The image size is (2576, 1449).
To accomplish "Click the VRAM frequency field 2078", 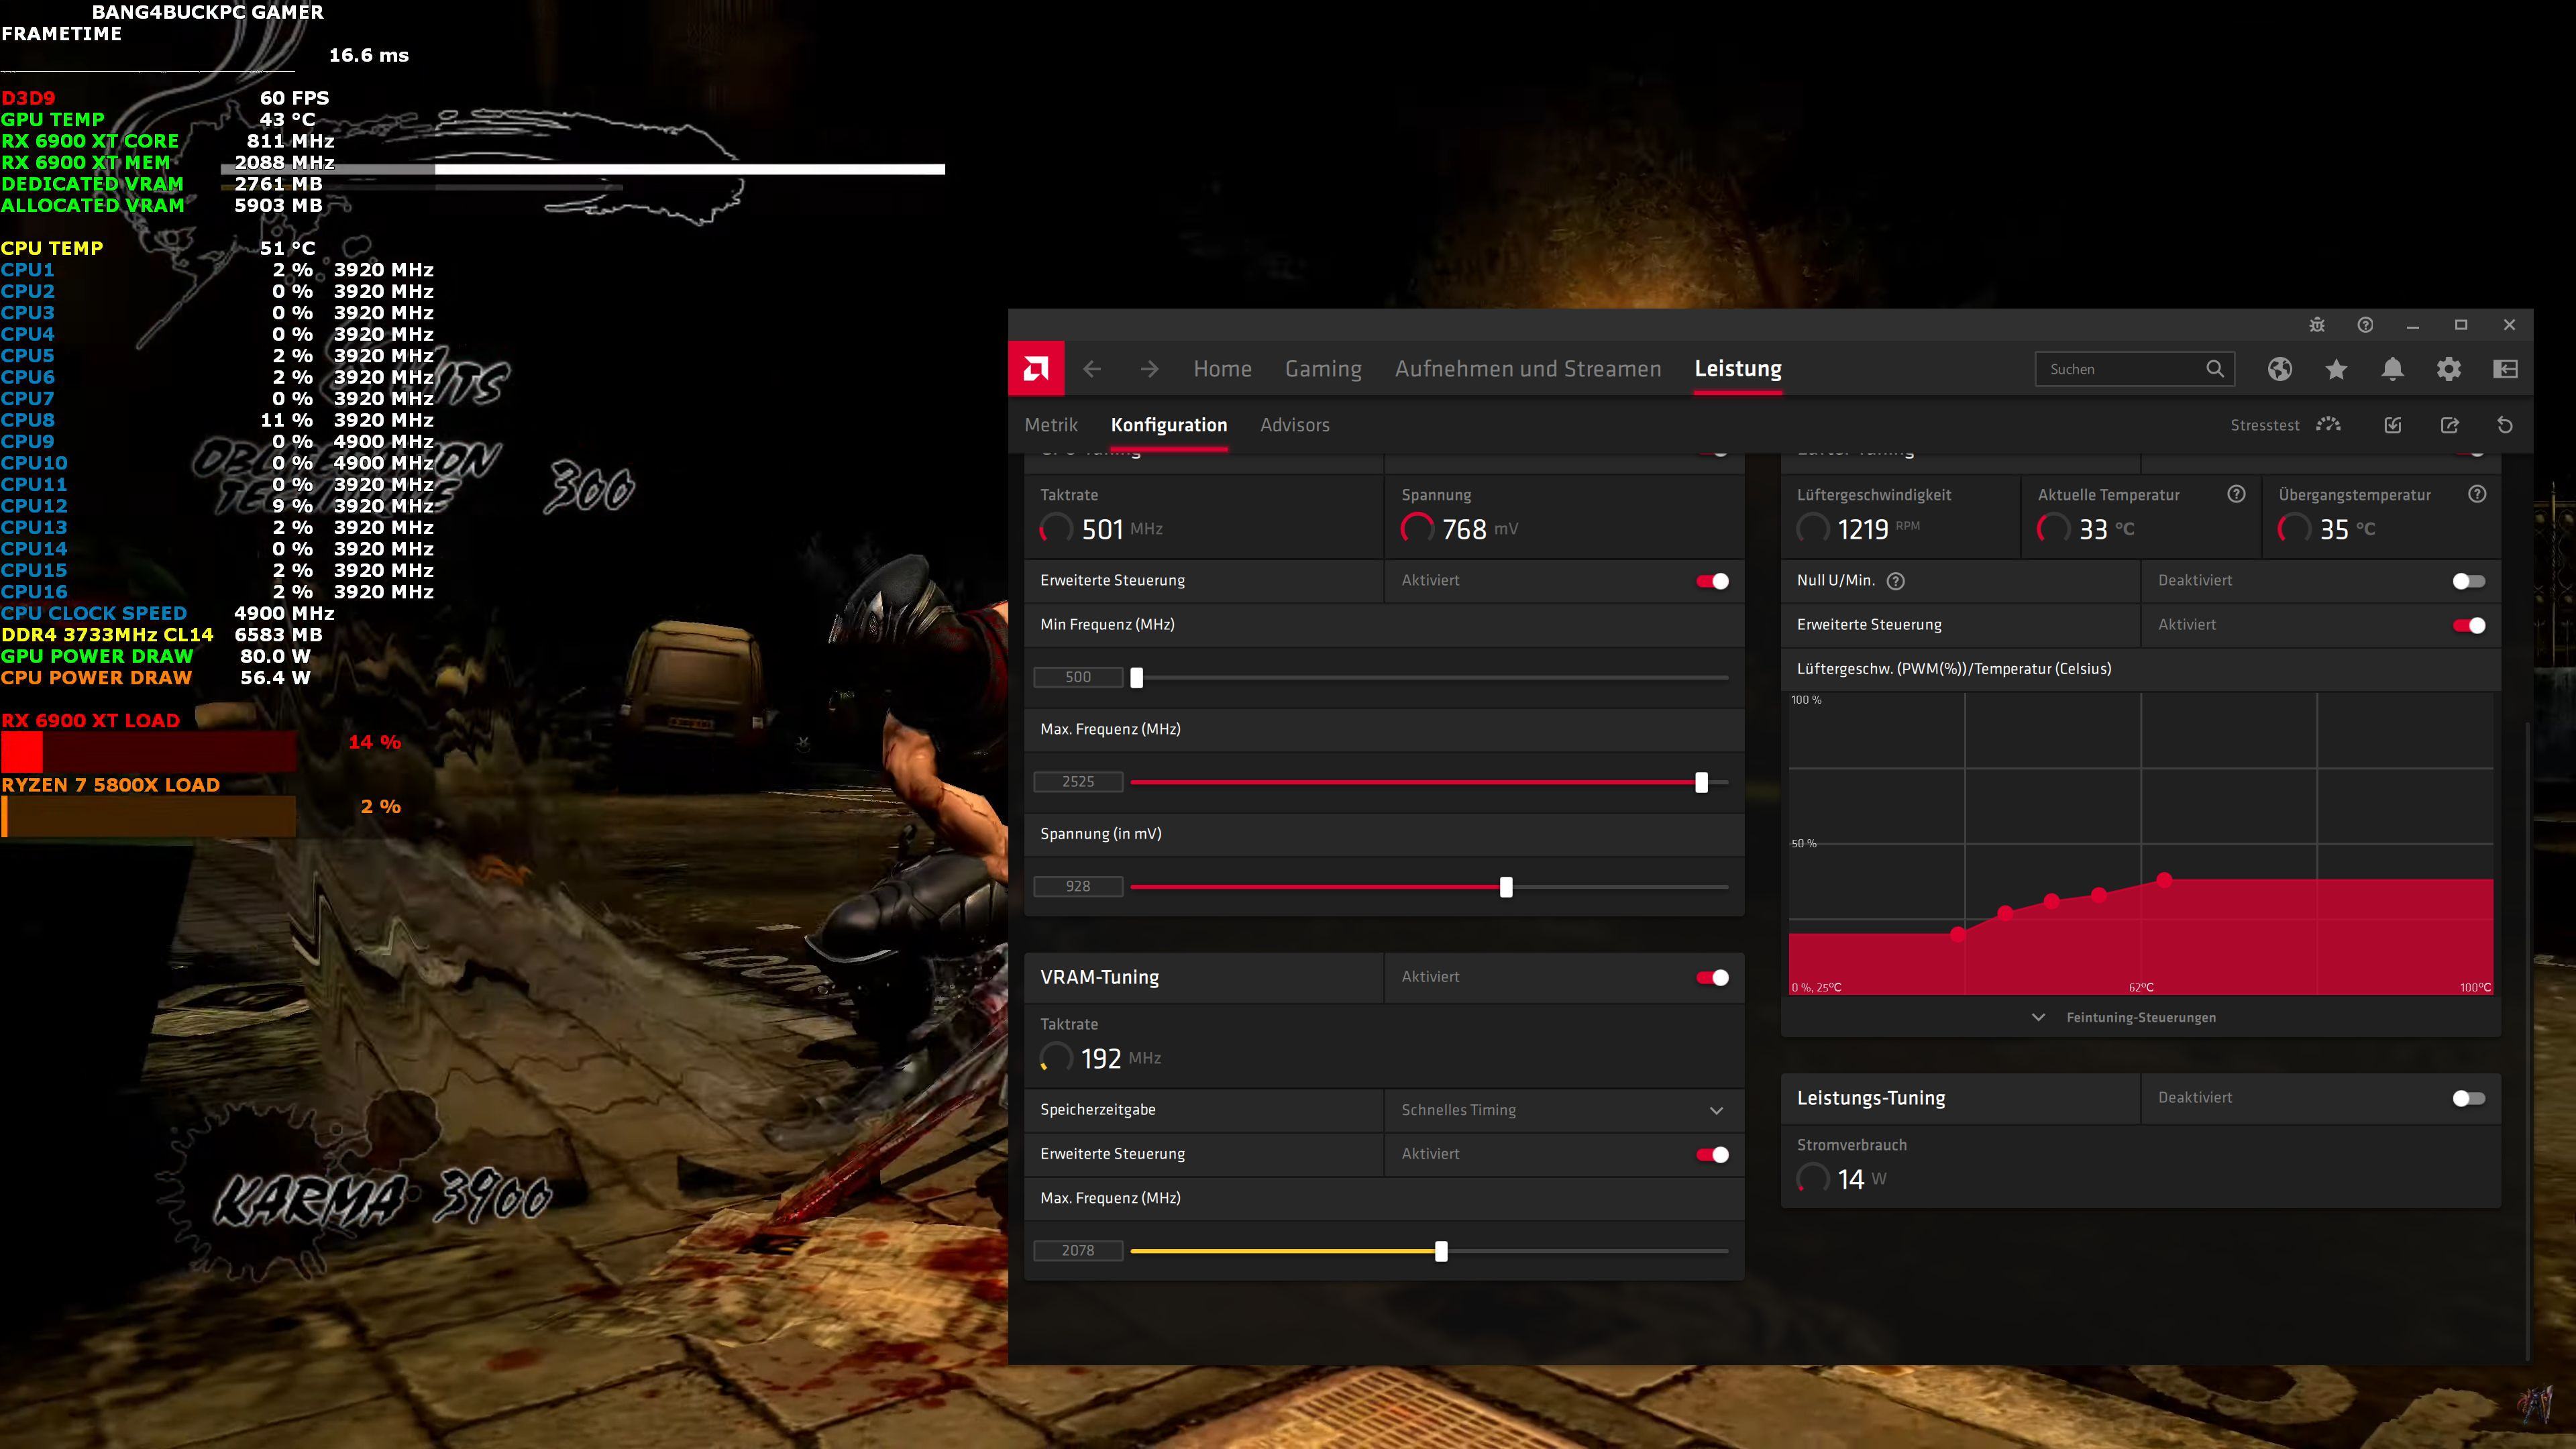I will click(x=1078, y=1251).
